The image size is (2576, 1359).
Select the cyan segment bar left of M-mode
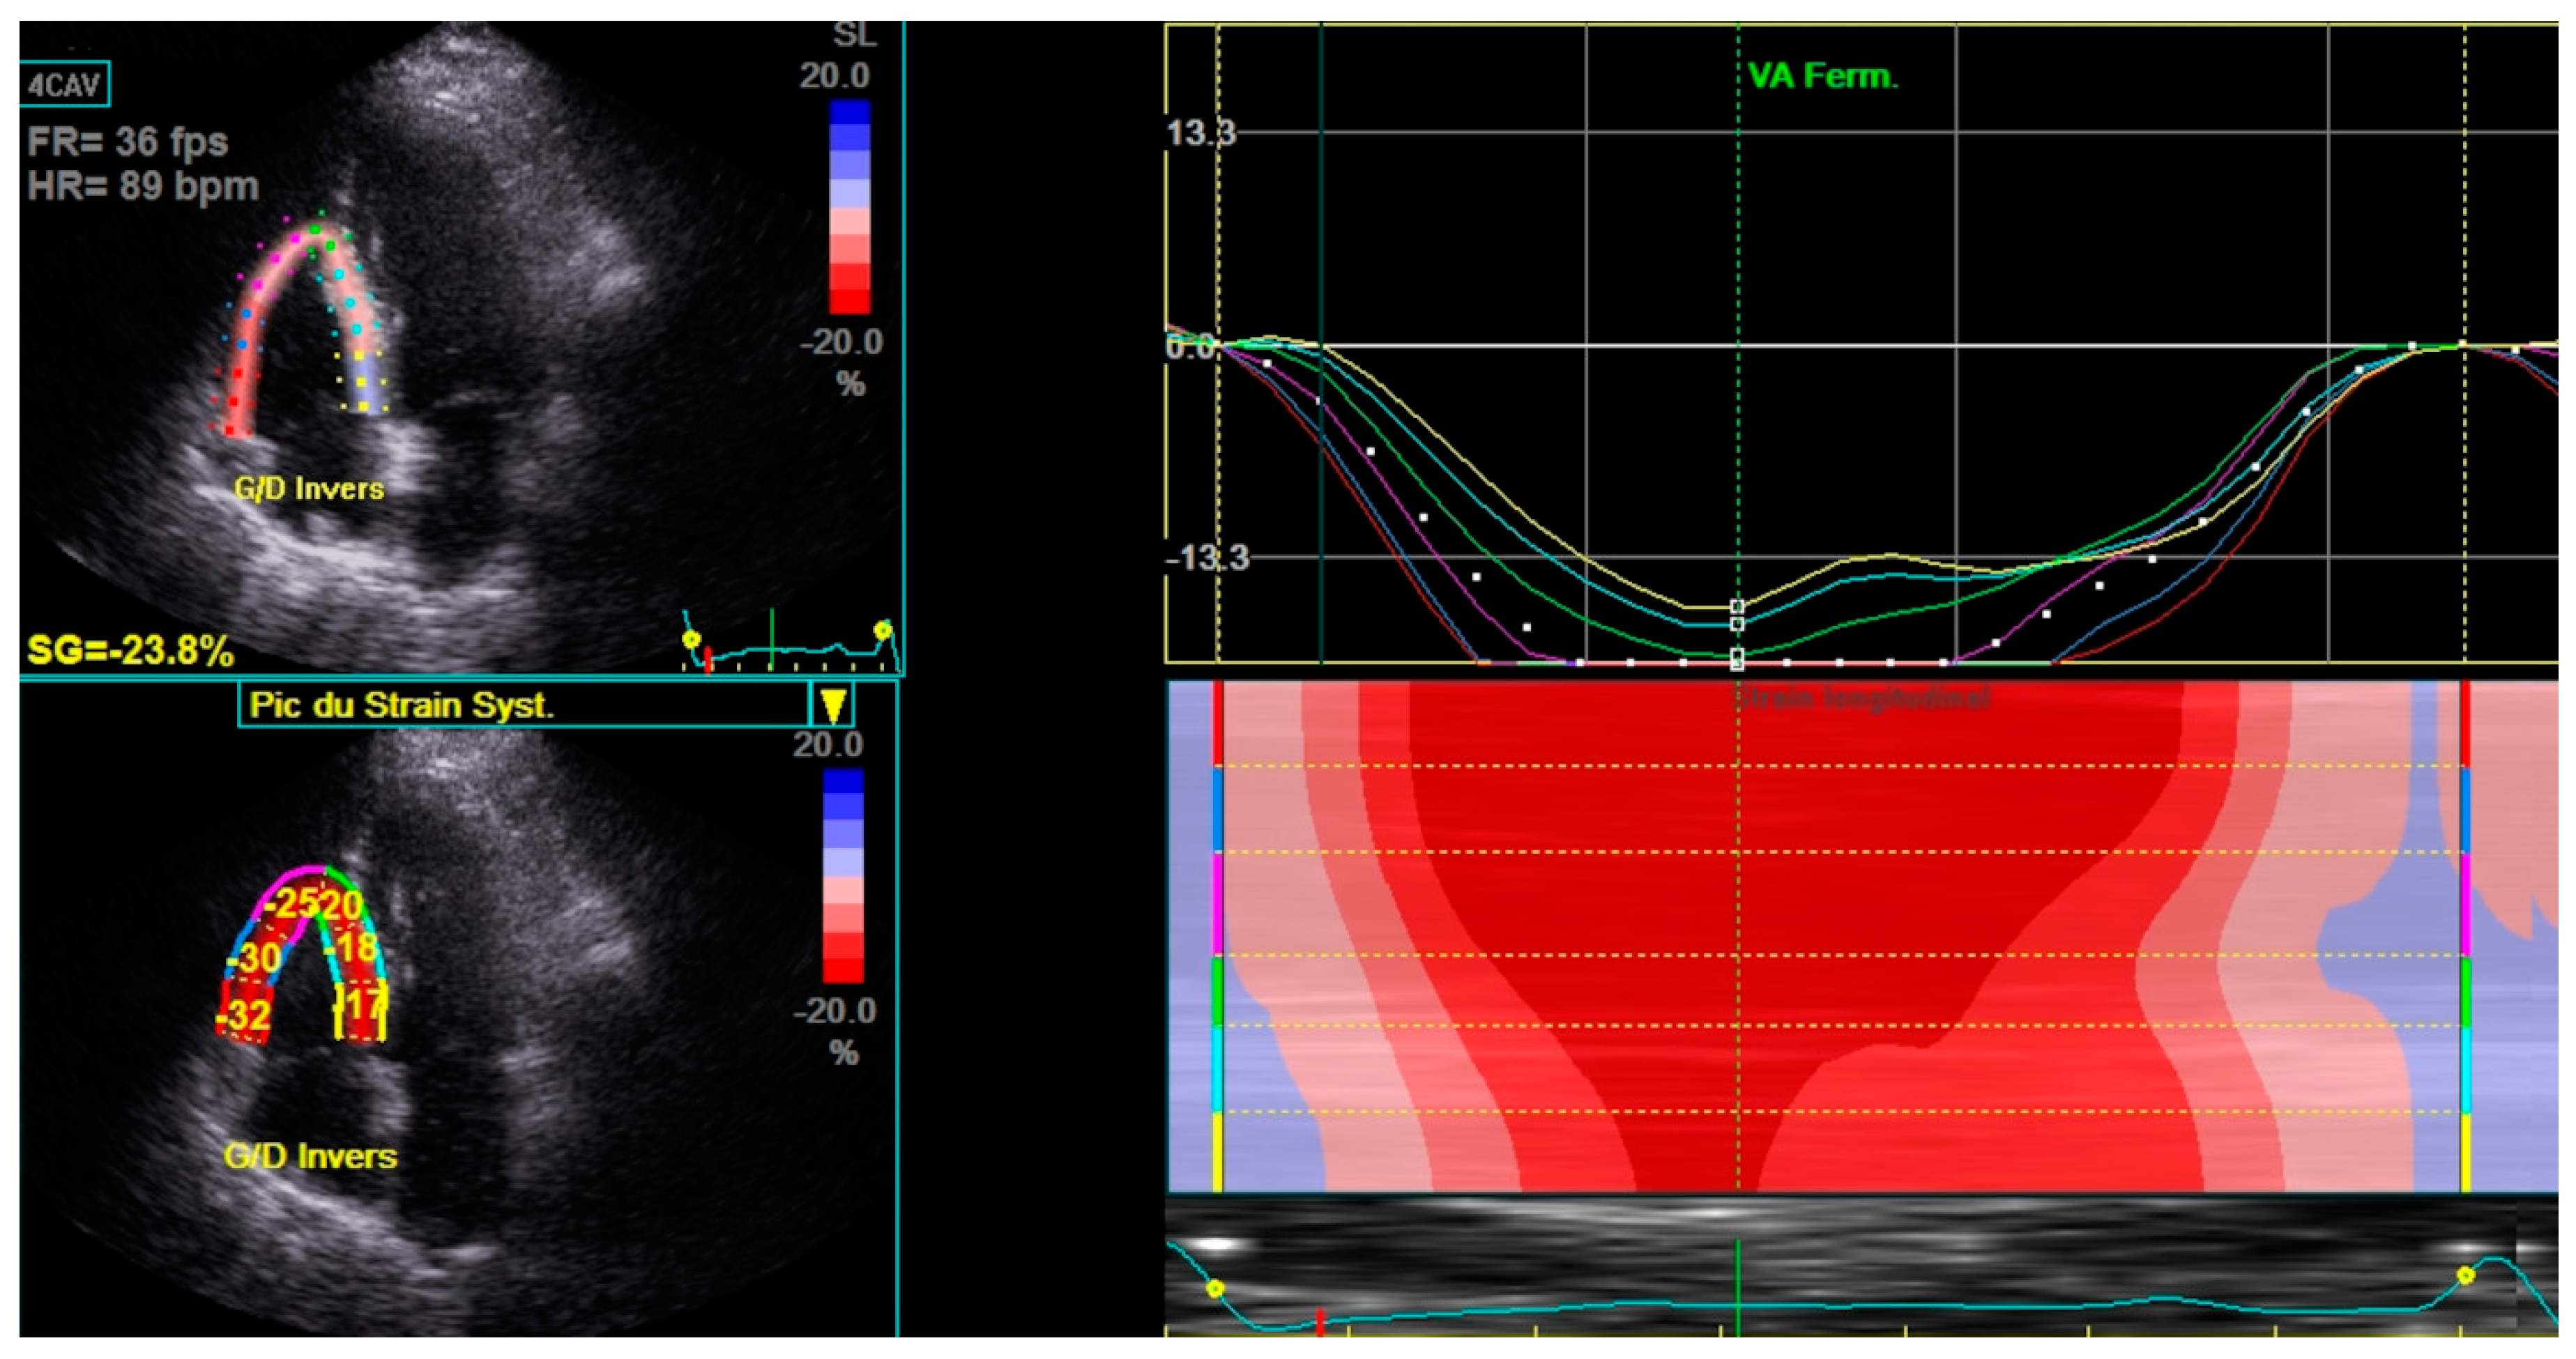pos(1217,1069)
